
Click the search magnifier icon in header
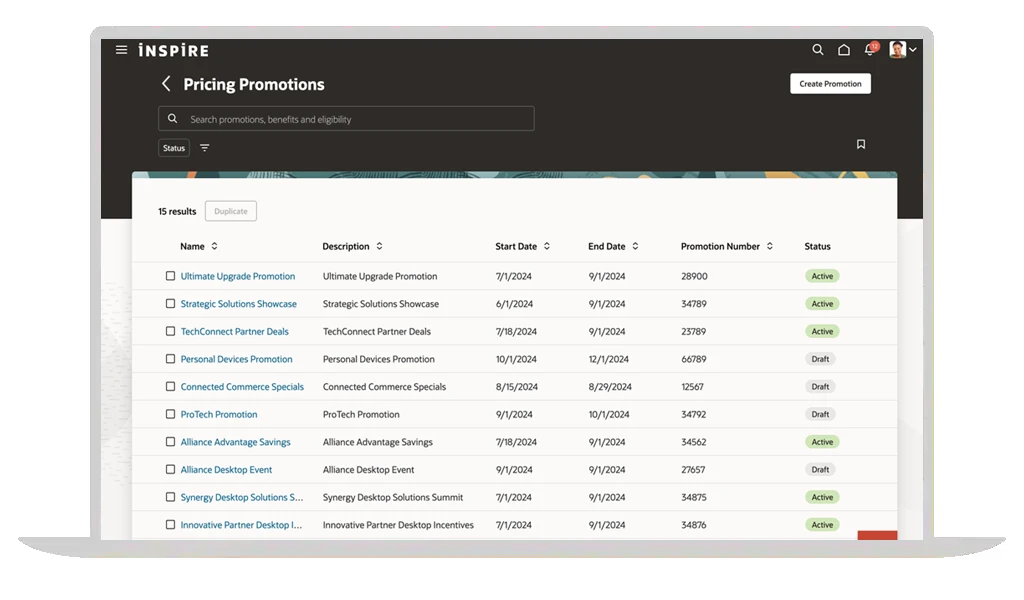pyautogui.click(x=818, y=50)
